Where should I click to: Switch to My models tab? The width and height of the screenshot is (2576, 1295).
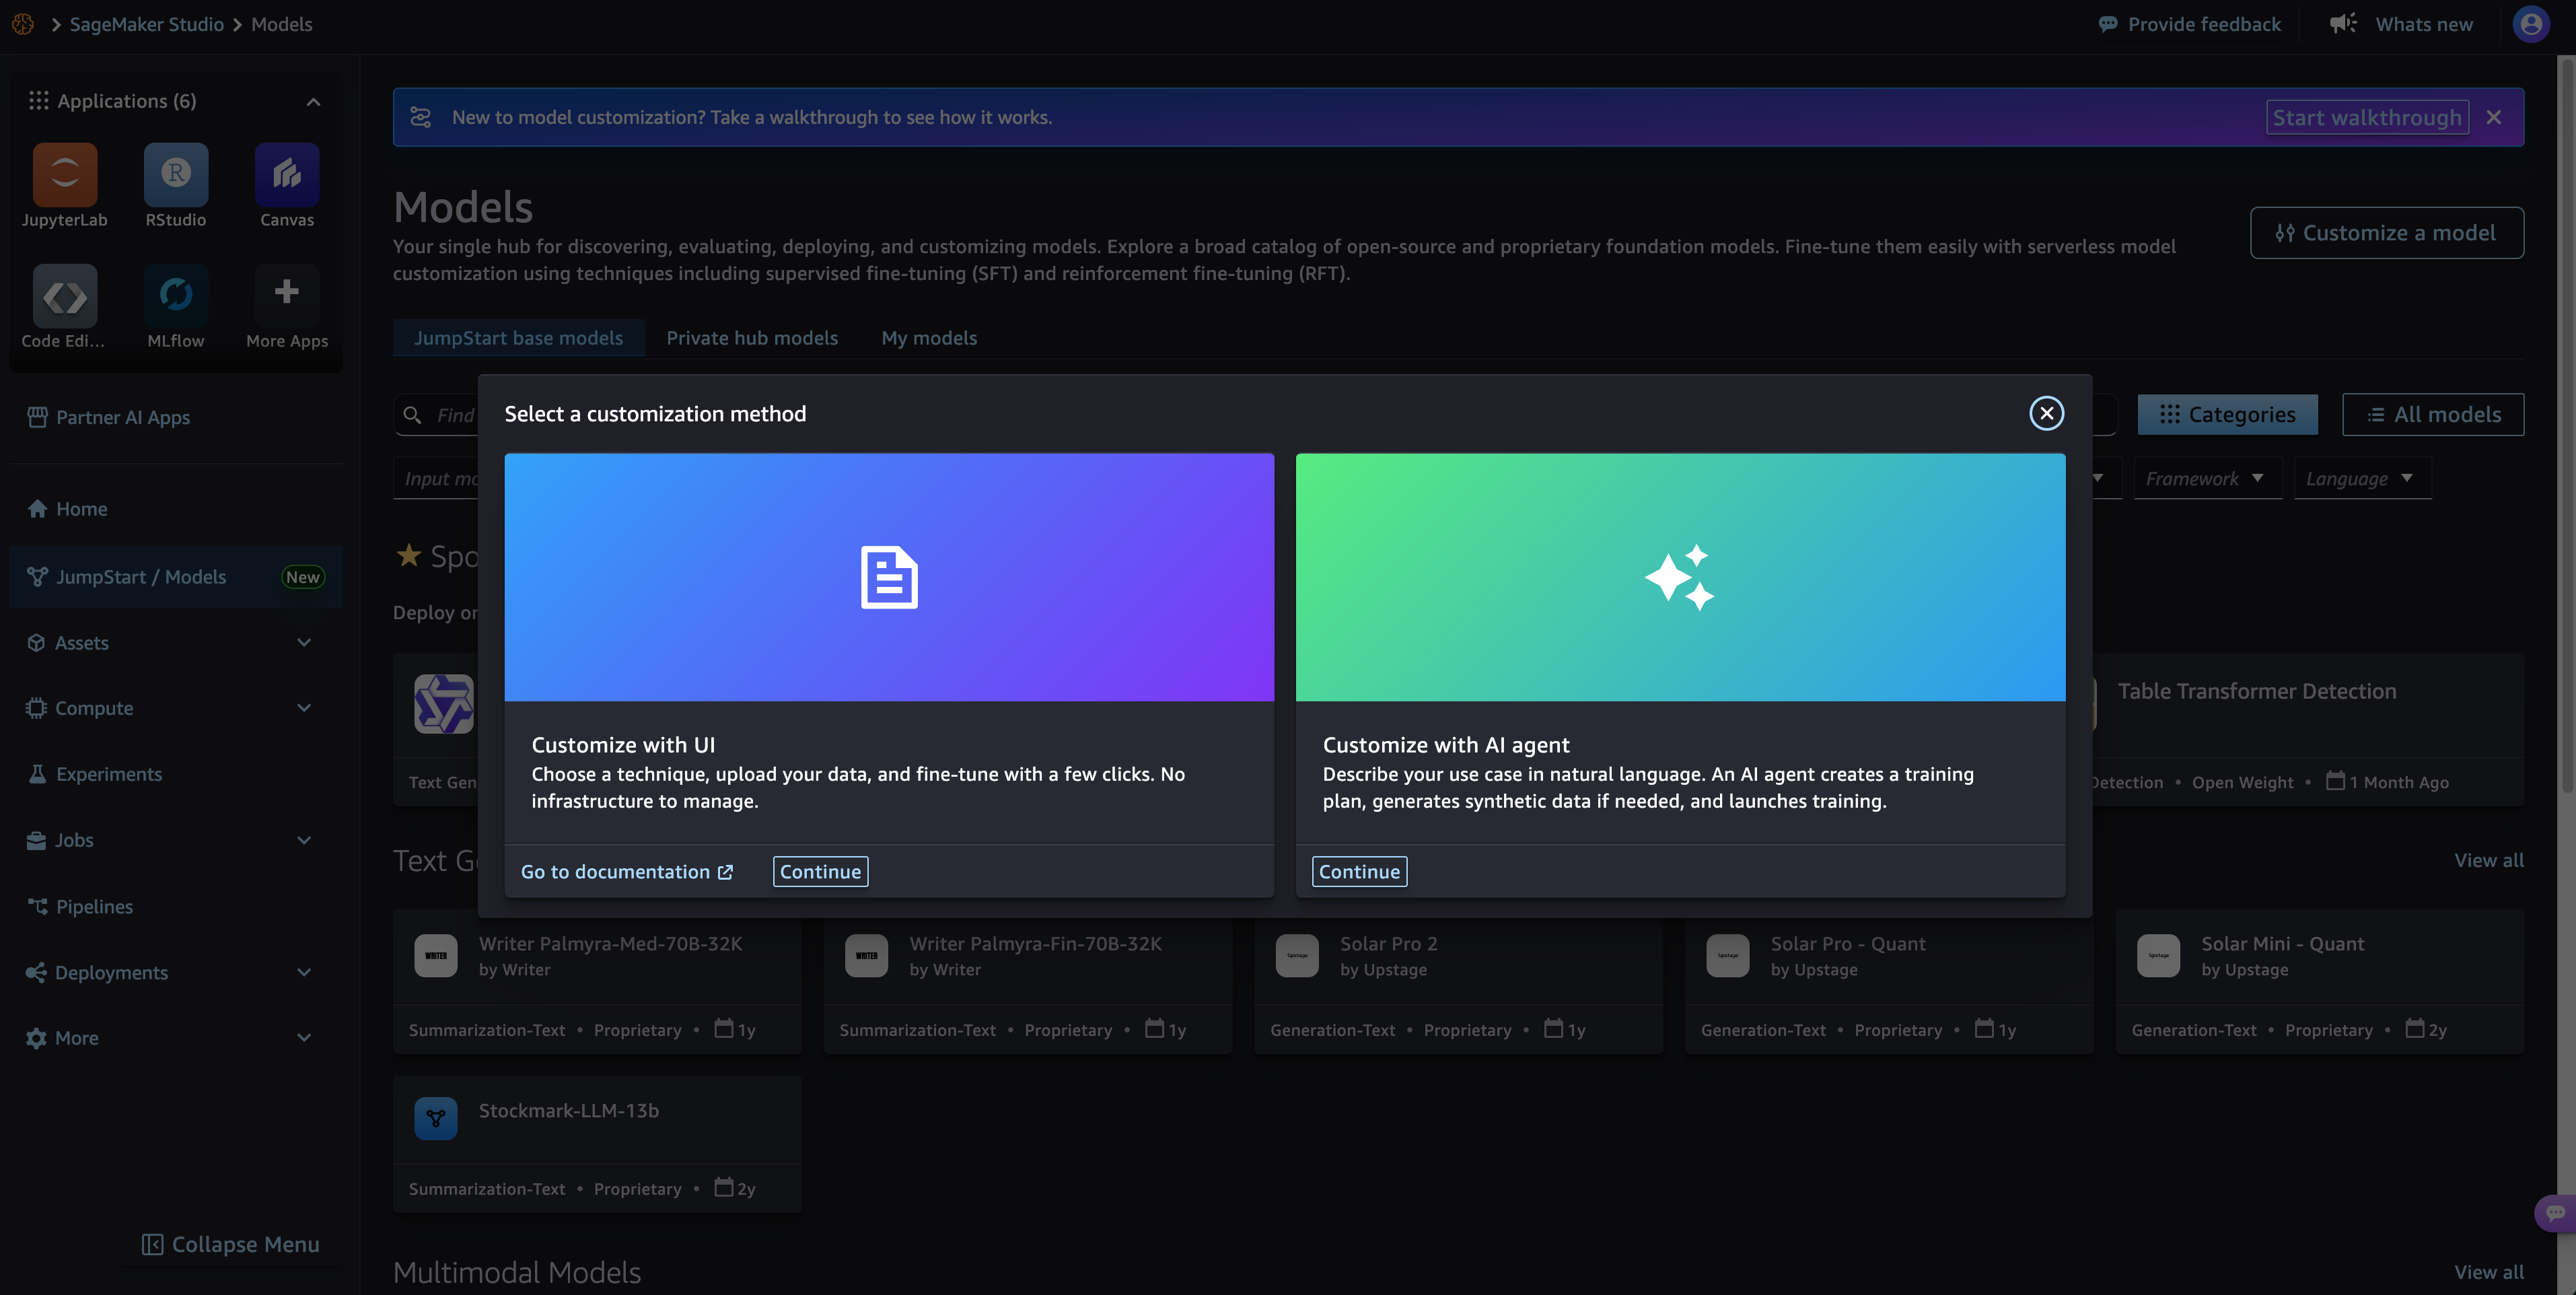click(929, 337)
